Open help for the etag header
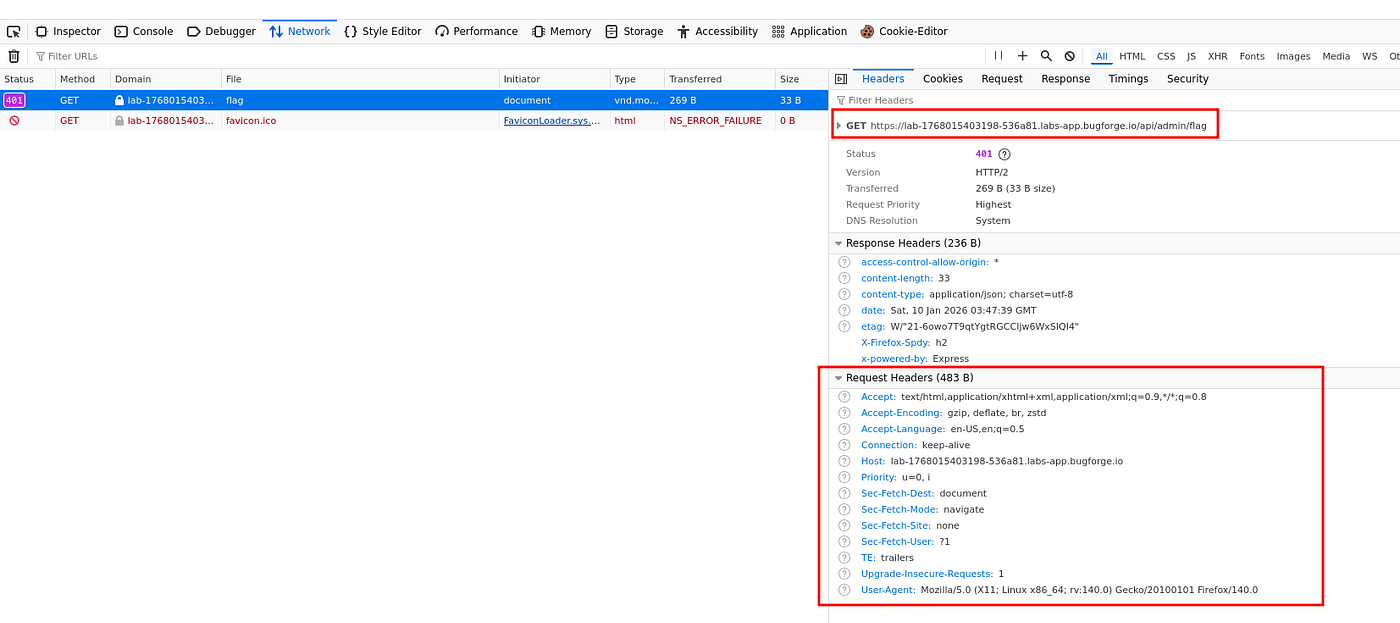The height and width of the screenshot is (623, 1400). 844,326
